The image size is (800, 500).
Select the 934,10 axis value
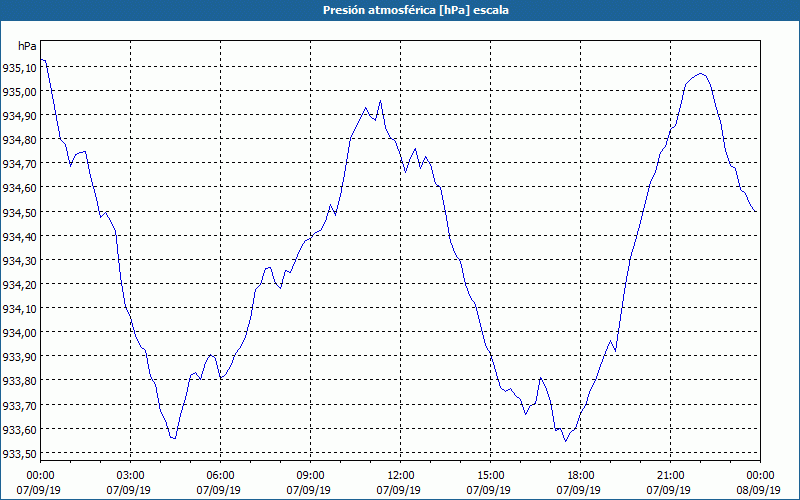click(x=19, y=309)
